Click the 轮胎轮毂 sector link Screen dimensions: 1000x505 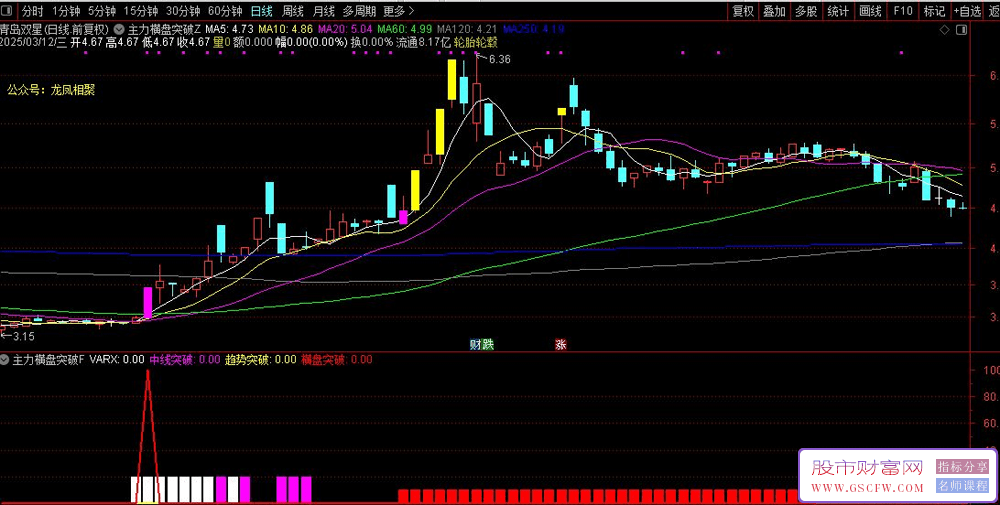coord(475,42)
